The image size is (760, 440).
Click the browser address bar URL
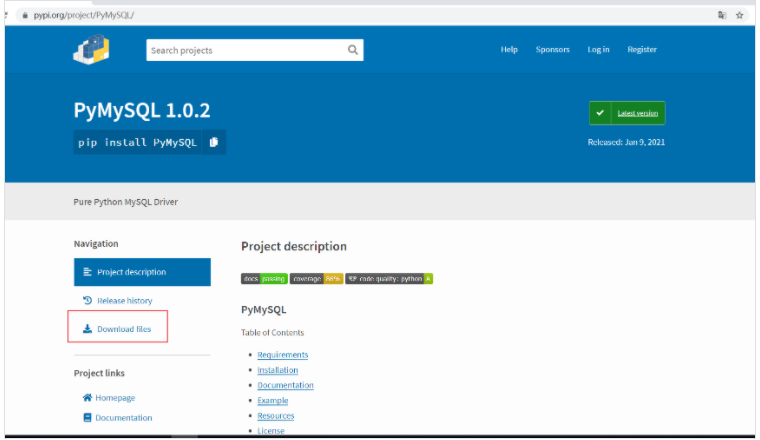tap(84, 15)
